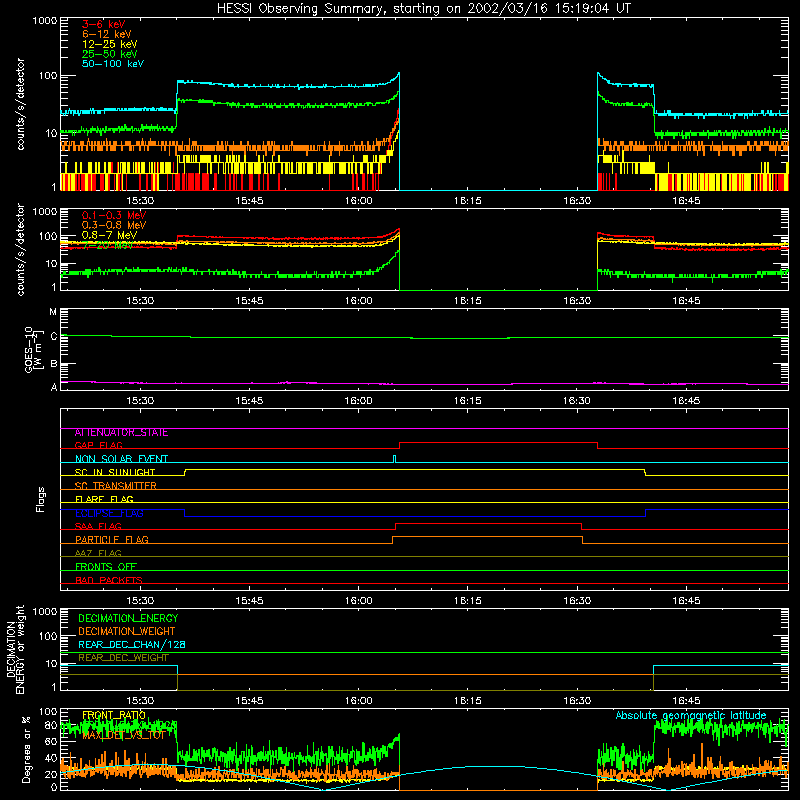800x800 pixels.
Task: Click 16:30 tick below the MeV count panel
Action: [577, 301]
